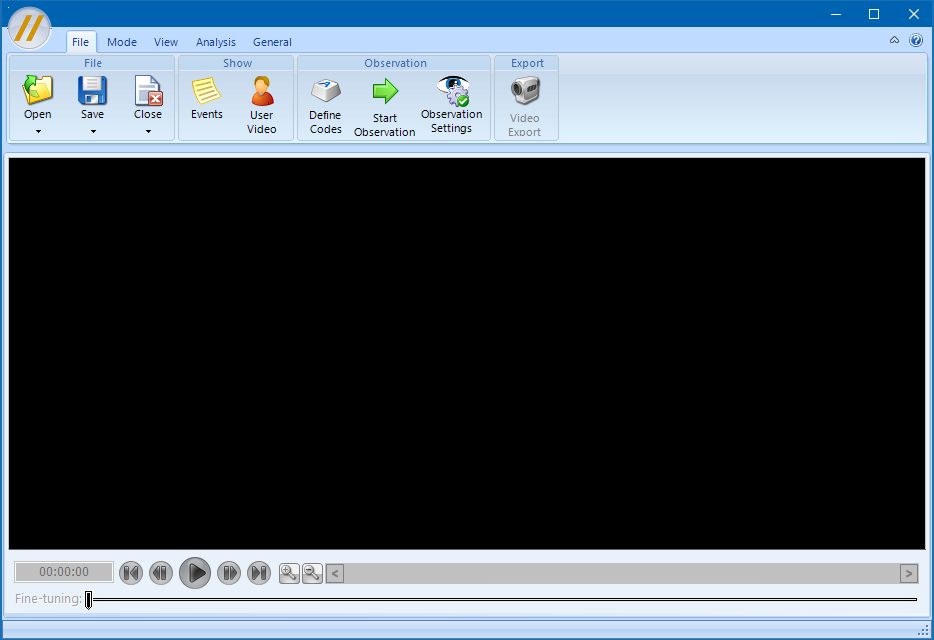This screenshot has width=934, height=640.
Task: Switch to the Mode ribbon tab
Action: point(122,42)
